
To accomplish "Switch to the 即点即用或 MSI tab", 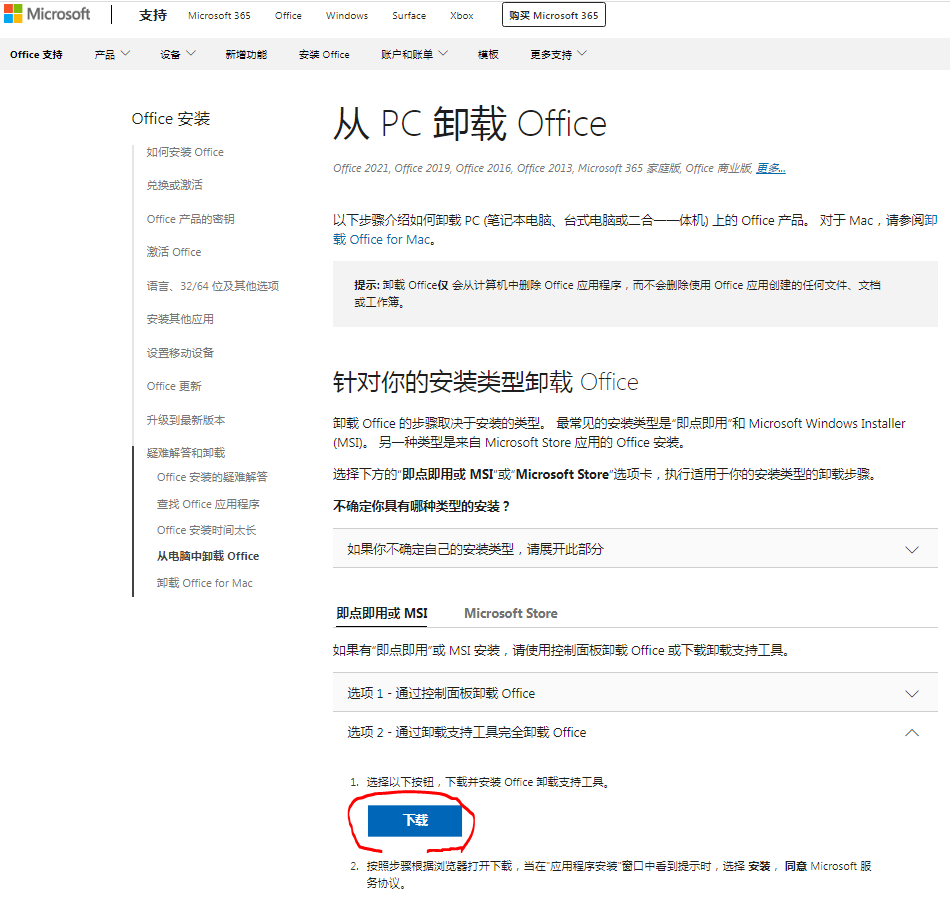I will 382,613.
